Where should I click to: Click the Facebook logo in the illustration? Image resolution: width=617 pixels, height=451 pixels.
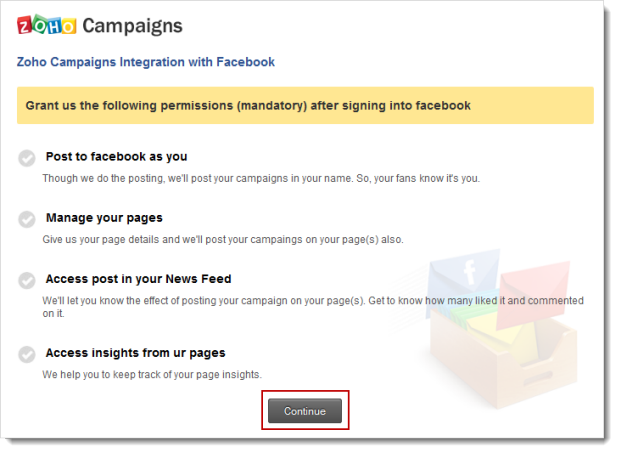(471, 274)
